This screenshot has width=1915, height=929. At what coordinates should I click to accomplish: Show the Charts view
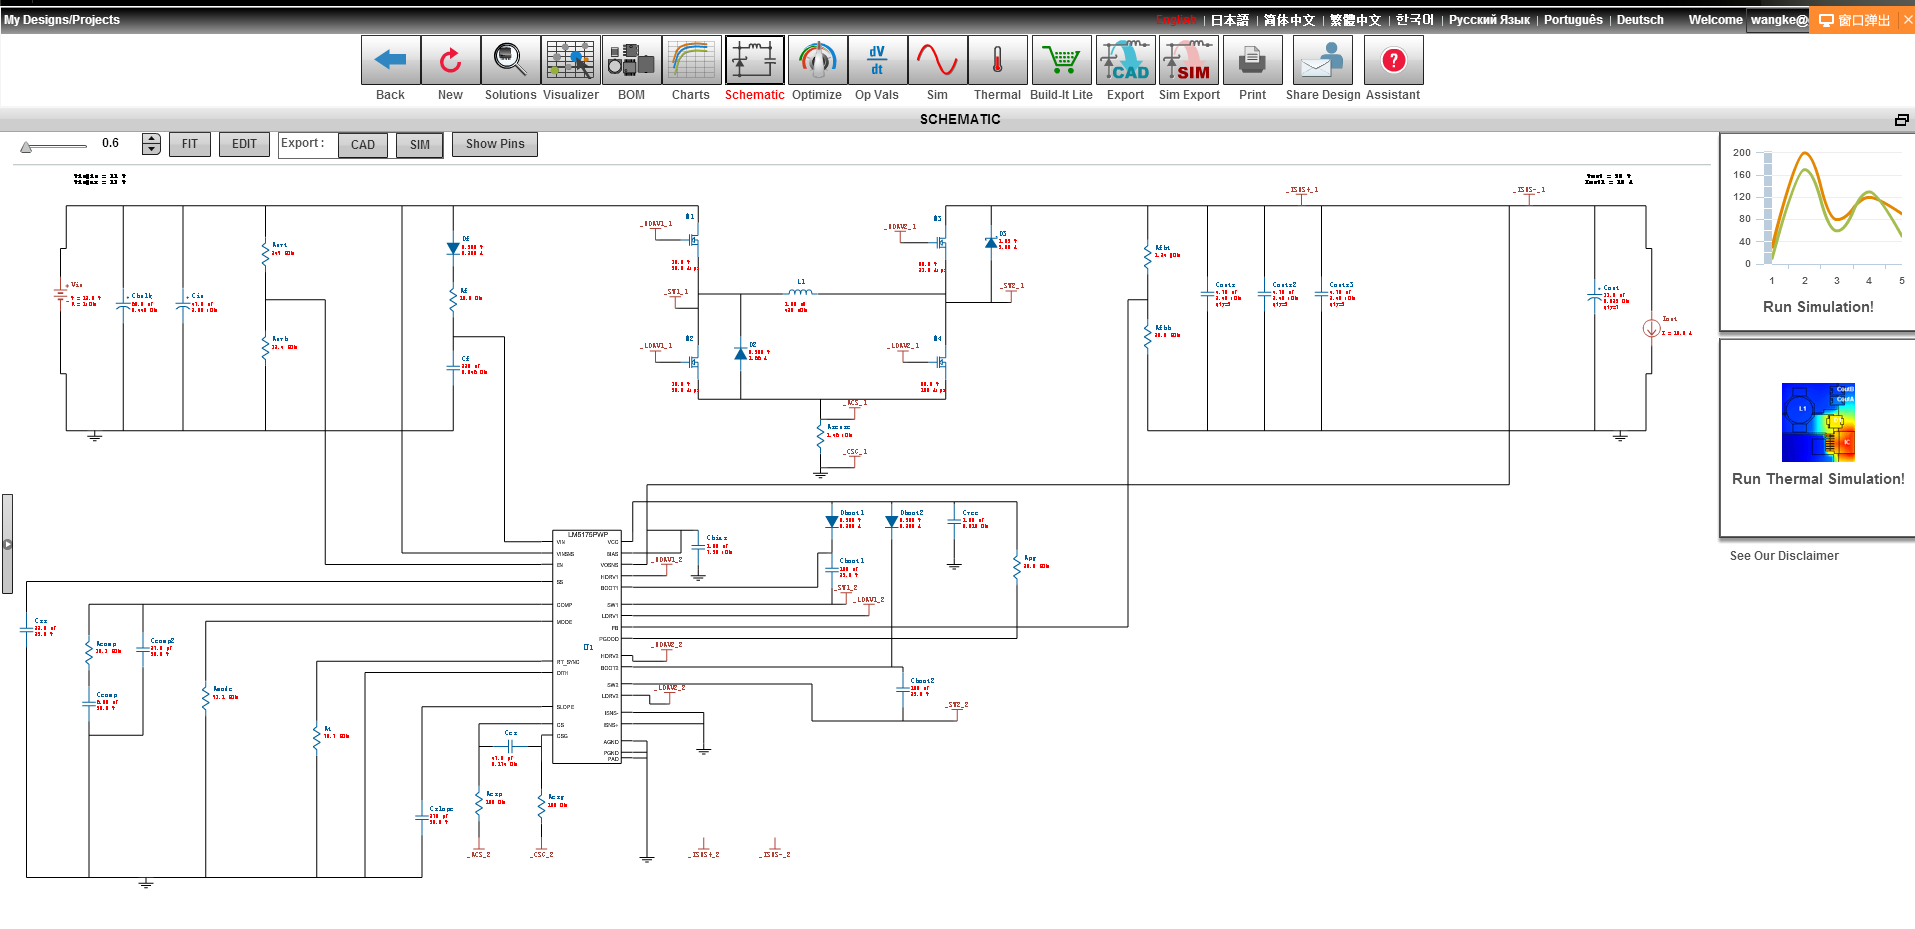pos(691,61)
